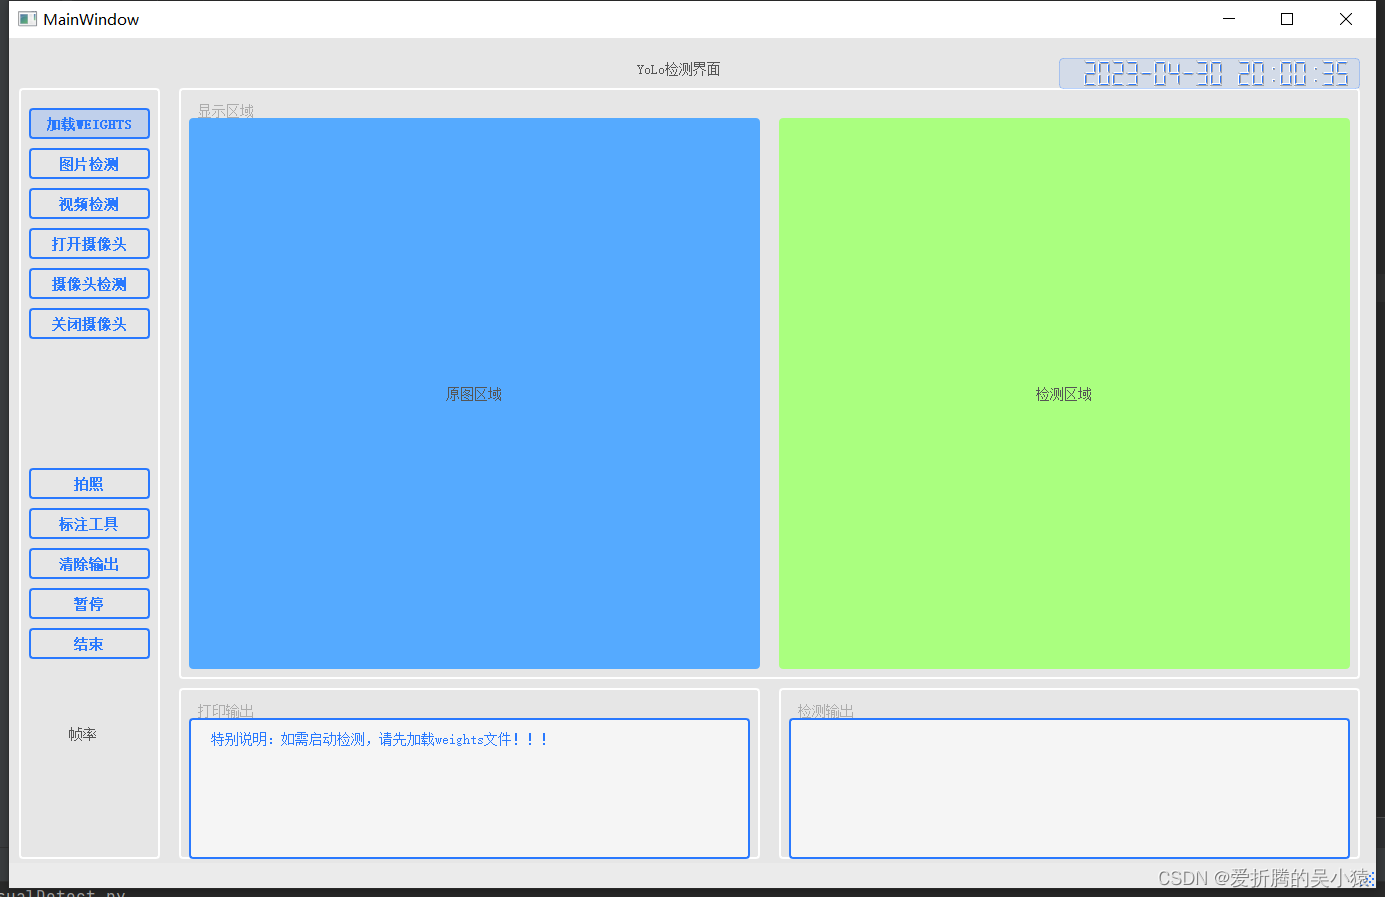The height and width of the screenshot is (897, 1385).
Task: Begin 摄像头检测 camera detection
Action: tap(89, 284)
